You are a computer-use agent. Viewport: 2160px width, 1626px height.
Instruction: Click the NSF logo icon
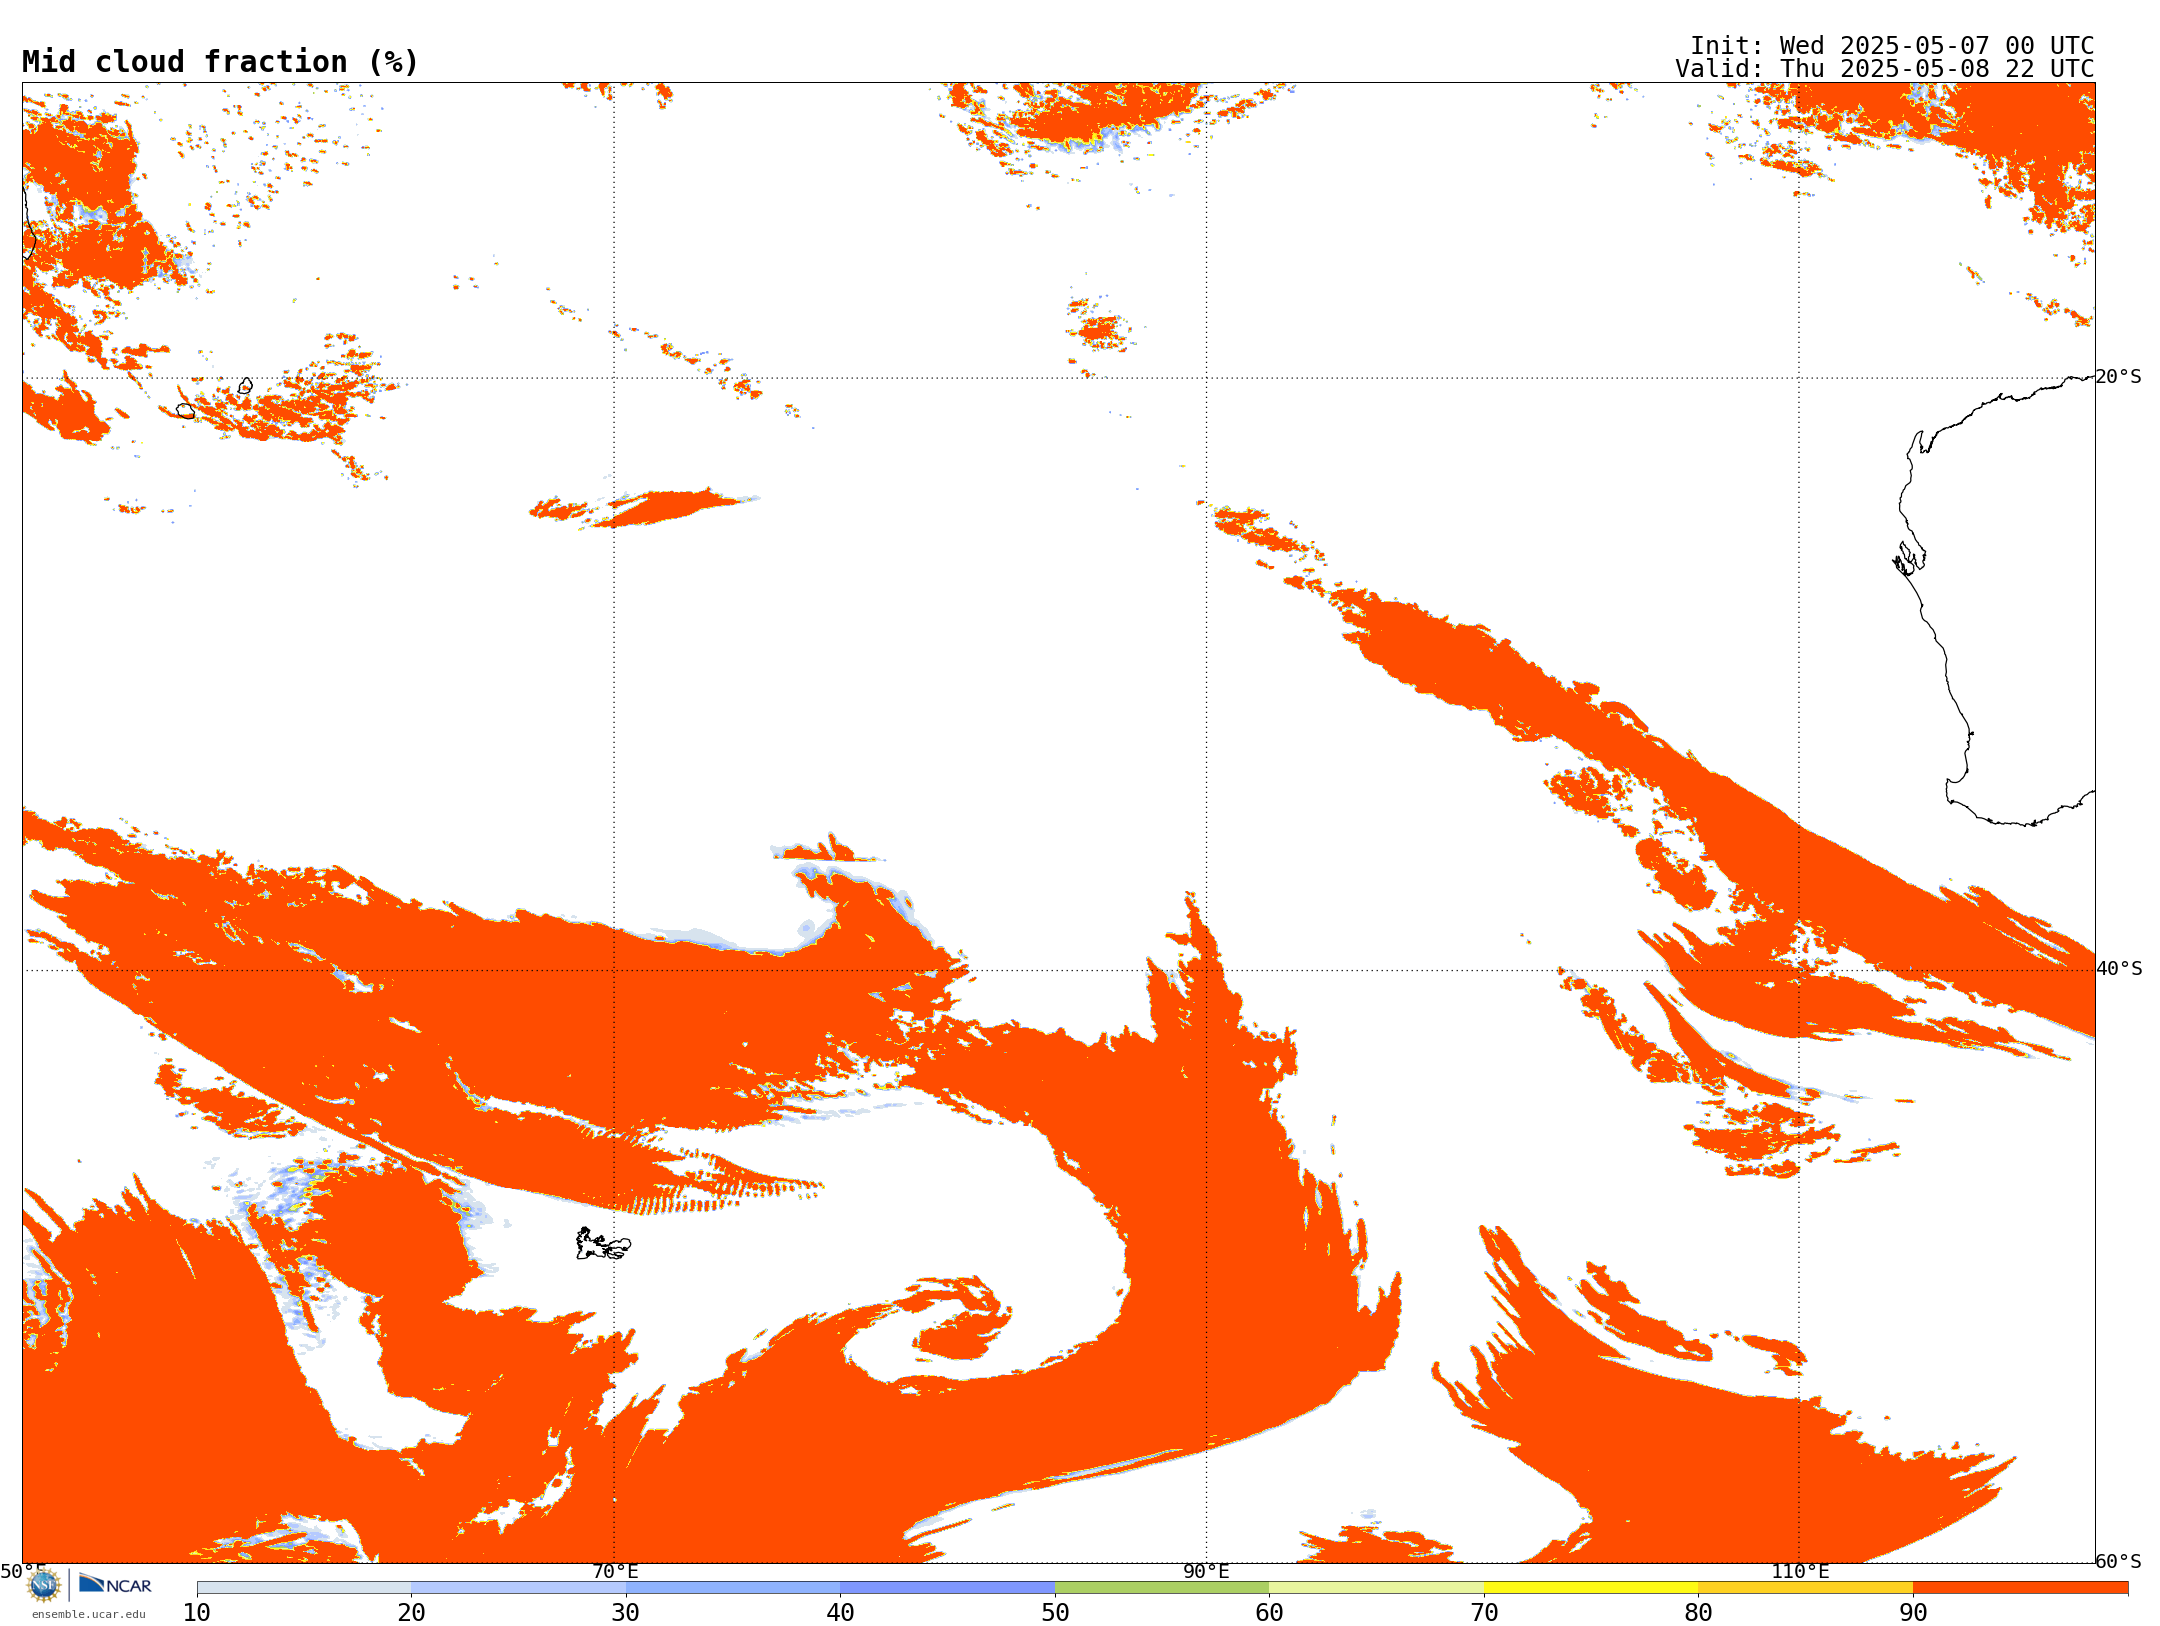click(44, 1584)
